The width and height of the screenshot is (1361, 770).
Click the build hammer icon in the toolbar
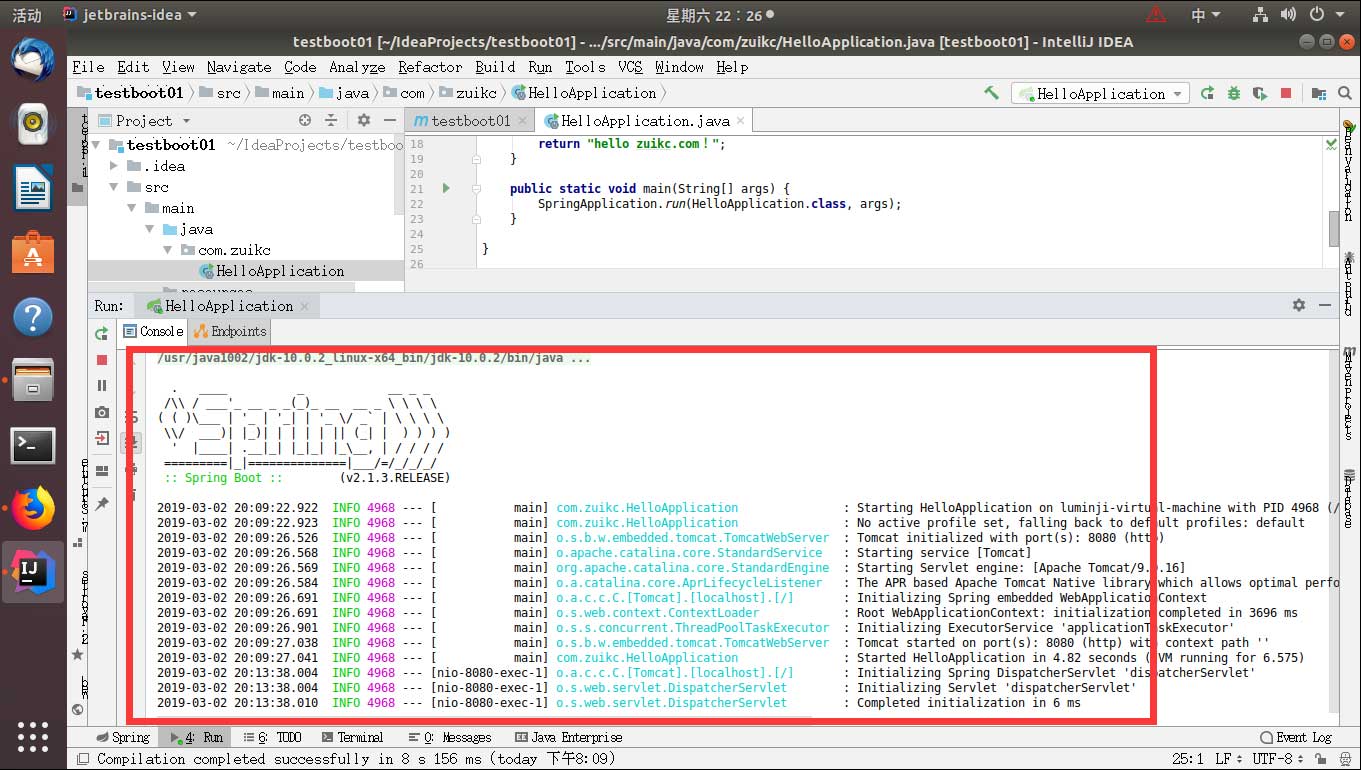point(991,93)
